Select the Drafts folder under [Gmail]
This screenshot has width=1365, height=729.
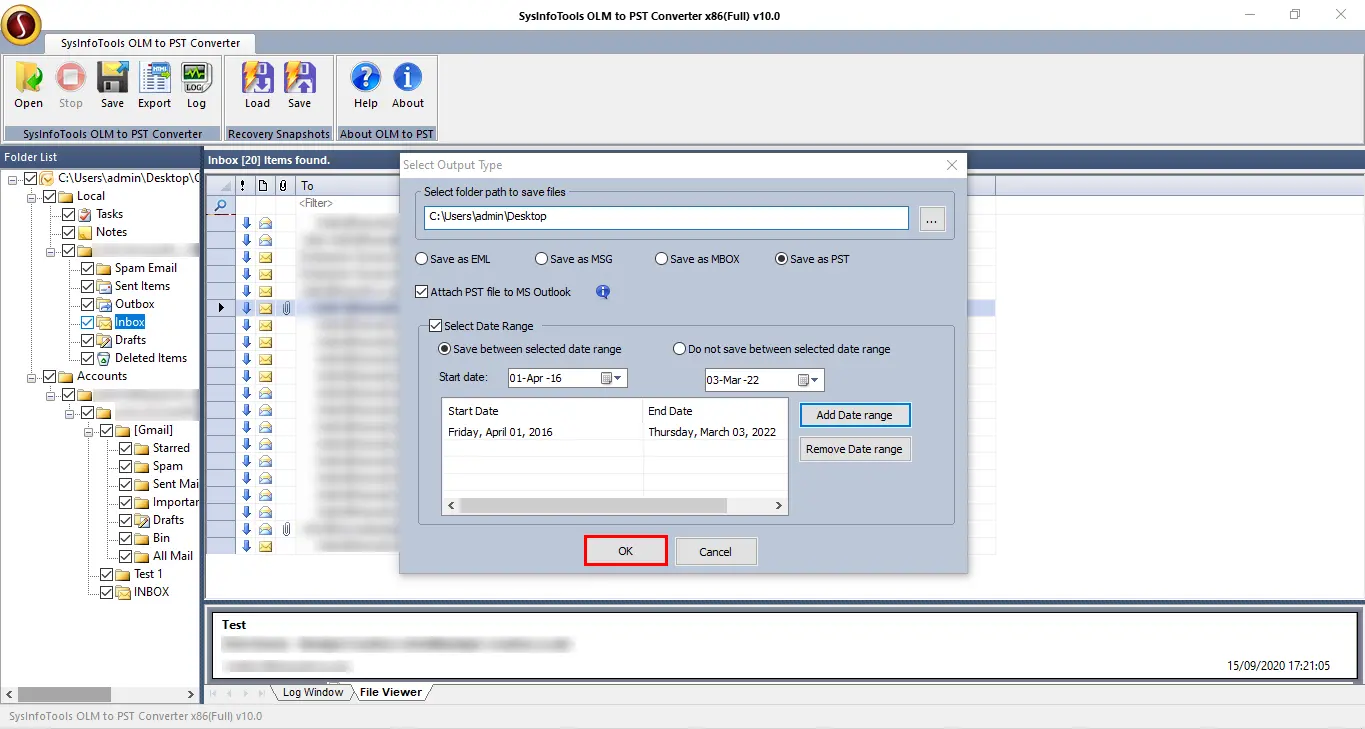click(169, 520)
